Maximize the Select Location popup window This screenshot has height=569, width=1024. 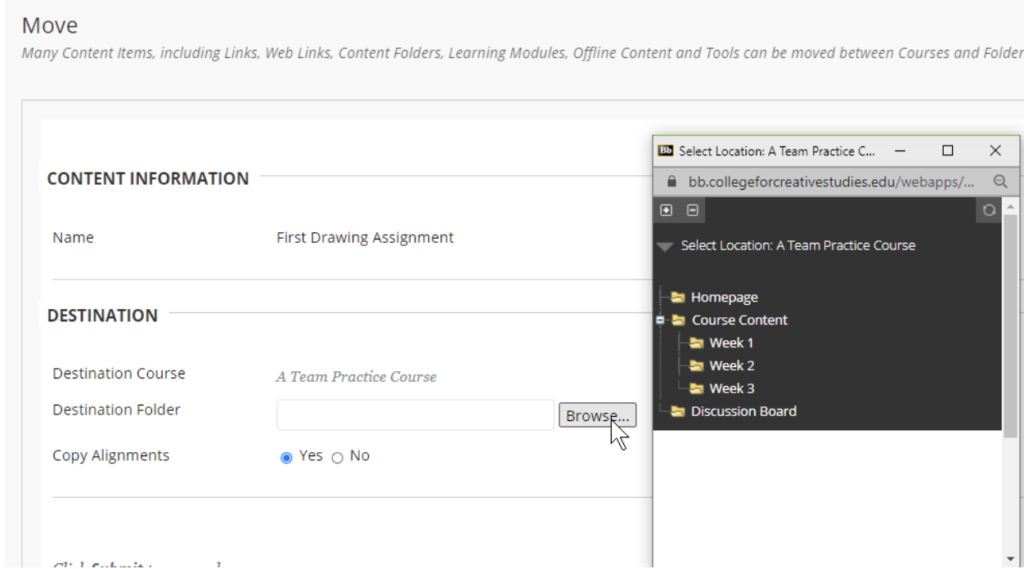click(948, 151)
